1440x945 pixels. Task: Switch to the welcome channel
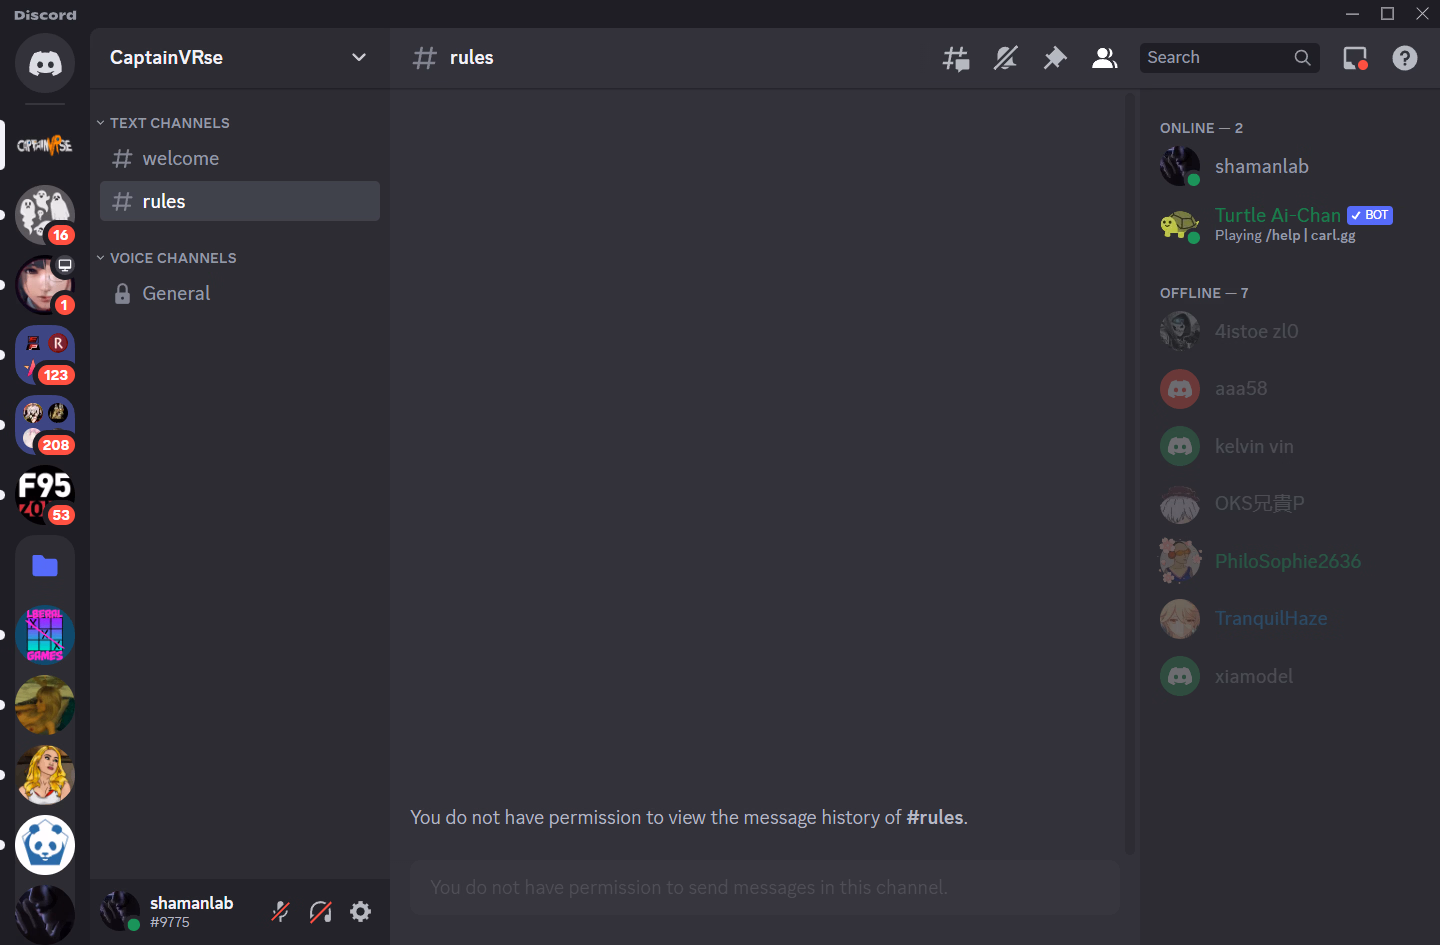click(240, 158)
